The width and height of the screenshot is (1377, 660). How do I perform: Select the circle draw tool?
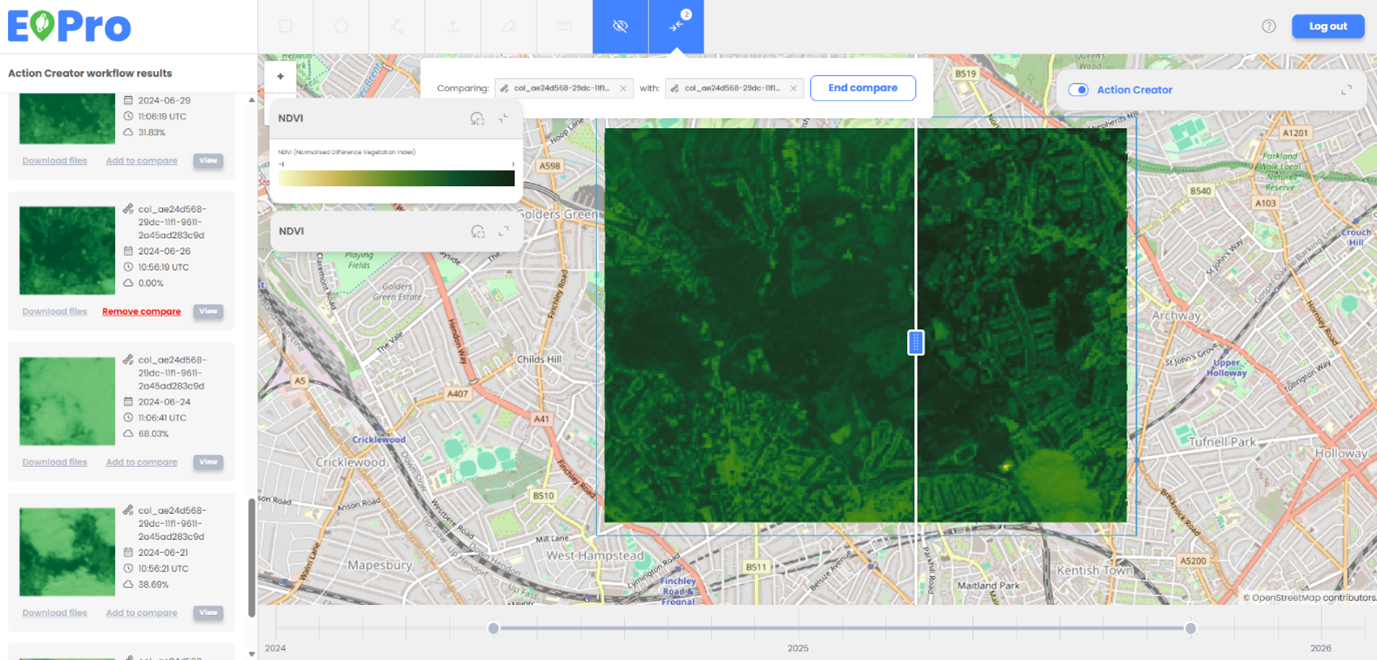tap(341, 27)
